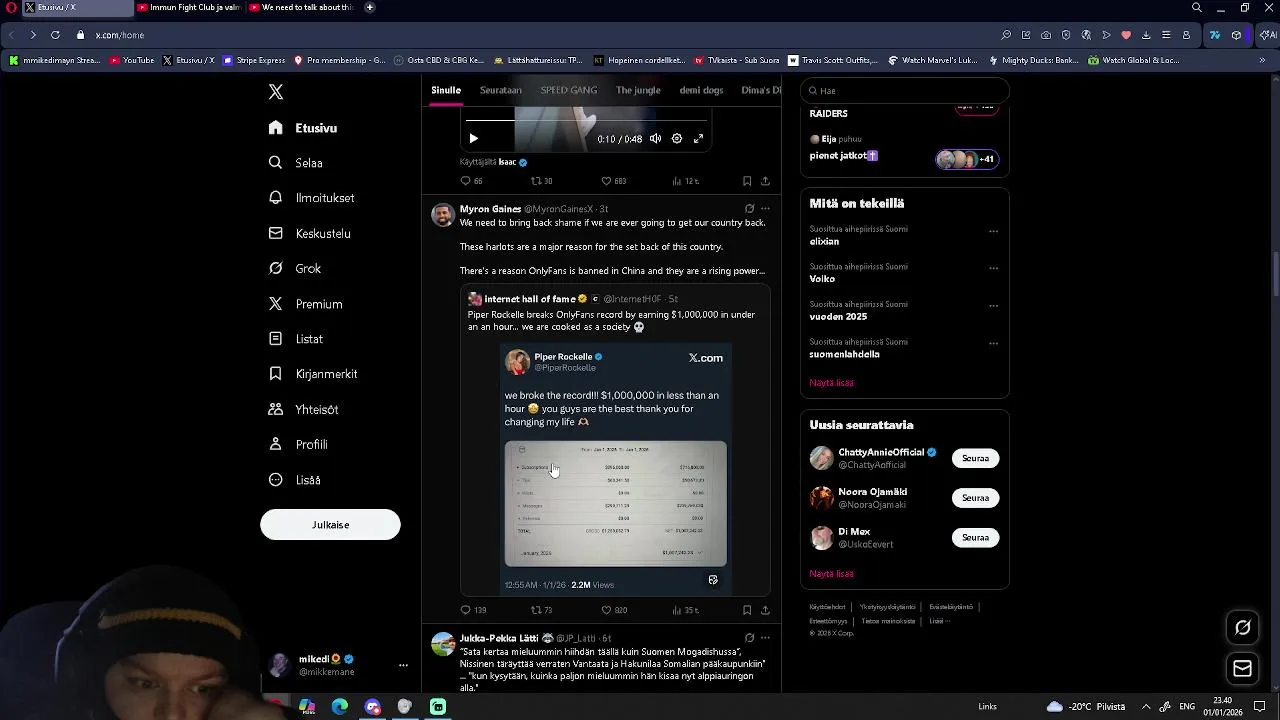Image resolution: width=1280 pixels, height=720 pixels.
Task: Select the SPEED GANG tab
Action: pos(569,90)
